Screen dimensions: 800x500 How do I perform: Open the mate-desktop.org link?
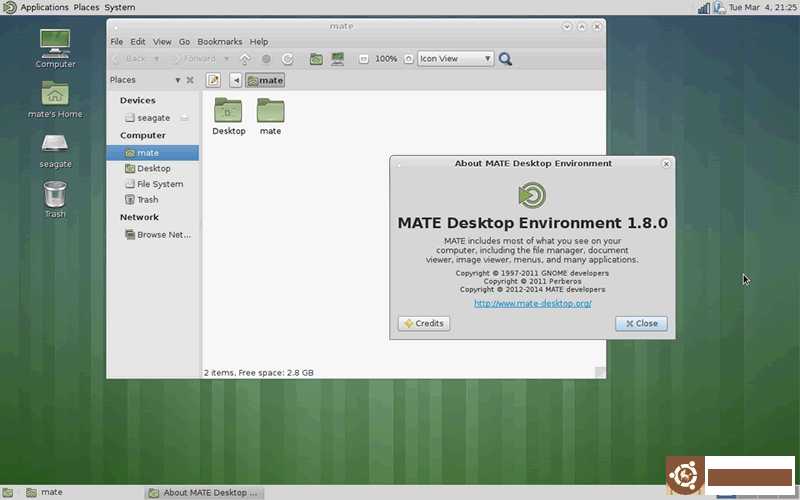533,304
